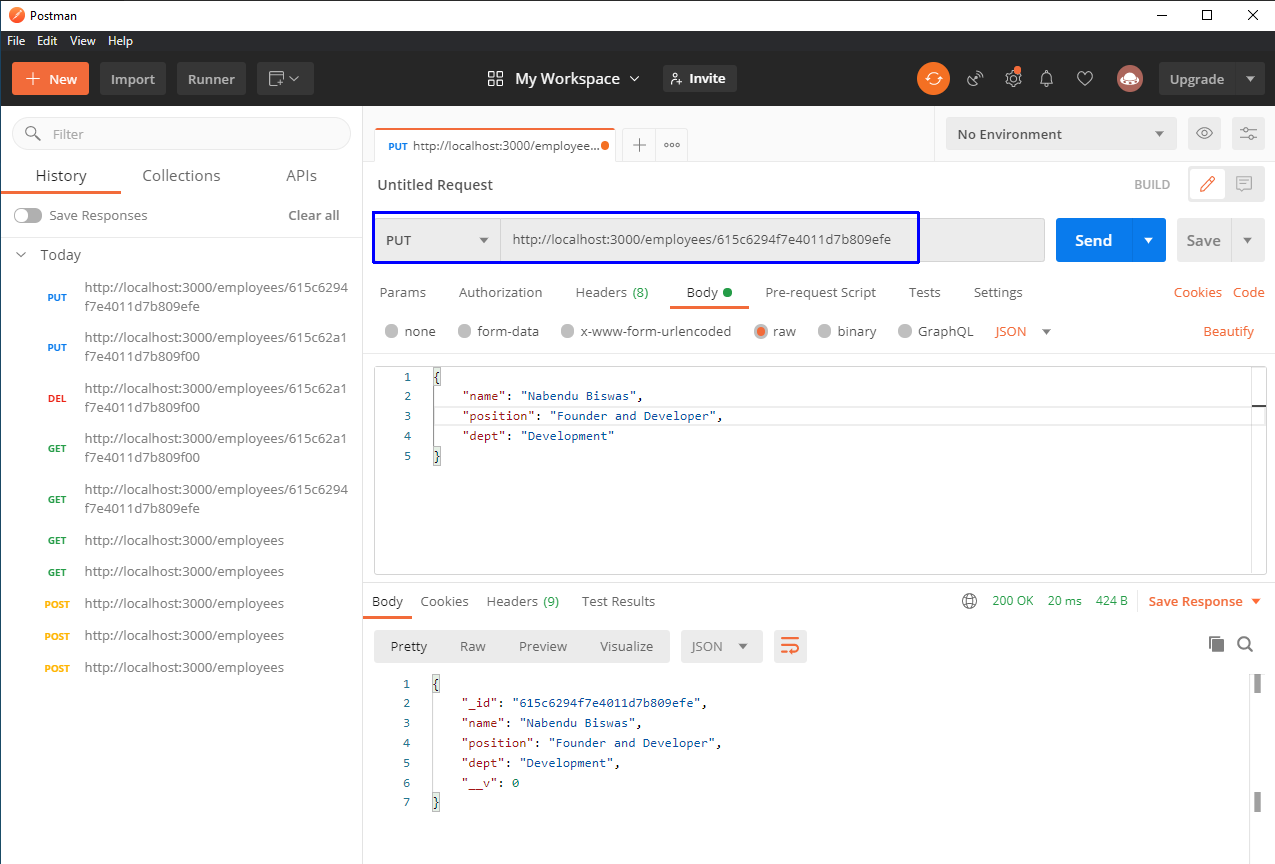Switch to the Collections sidebar tab
1275x864 pixels.
pyautogui.click(x=181, y=175)
